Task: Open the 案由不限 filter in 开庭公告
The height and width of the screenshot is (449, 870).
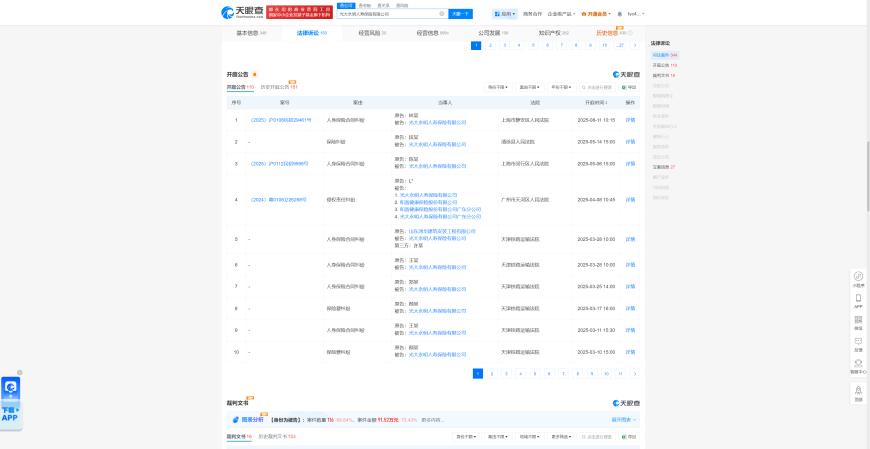Action: 529,88
